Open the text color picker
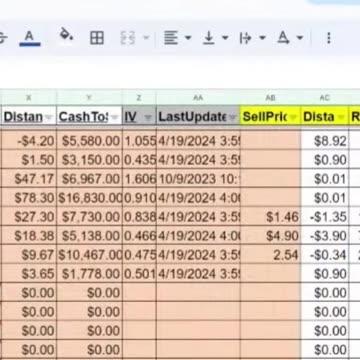The height and width of the screenshot is (360, 360). pyautogui.click(x=30, y=37)
